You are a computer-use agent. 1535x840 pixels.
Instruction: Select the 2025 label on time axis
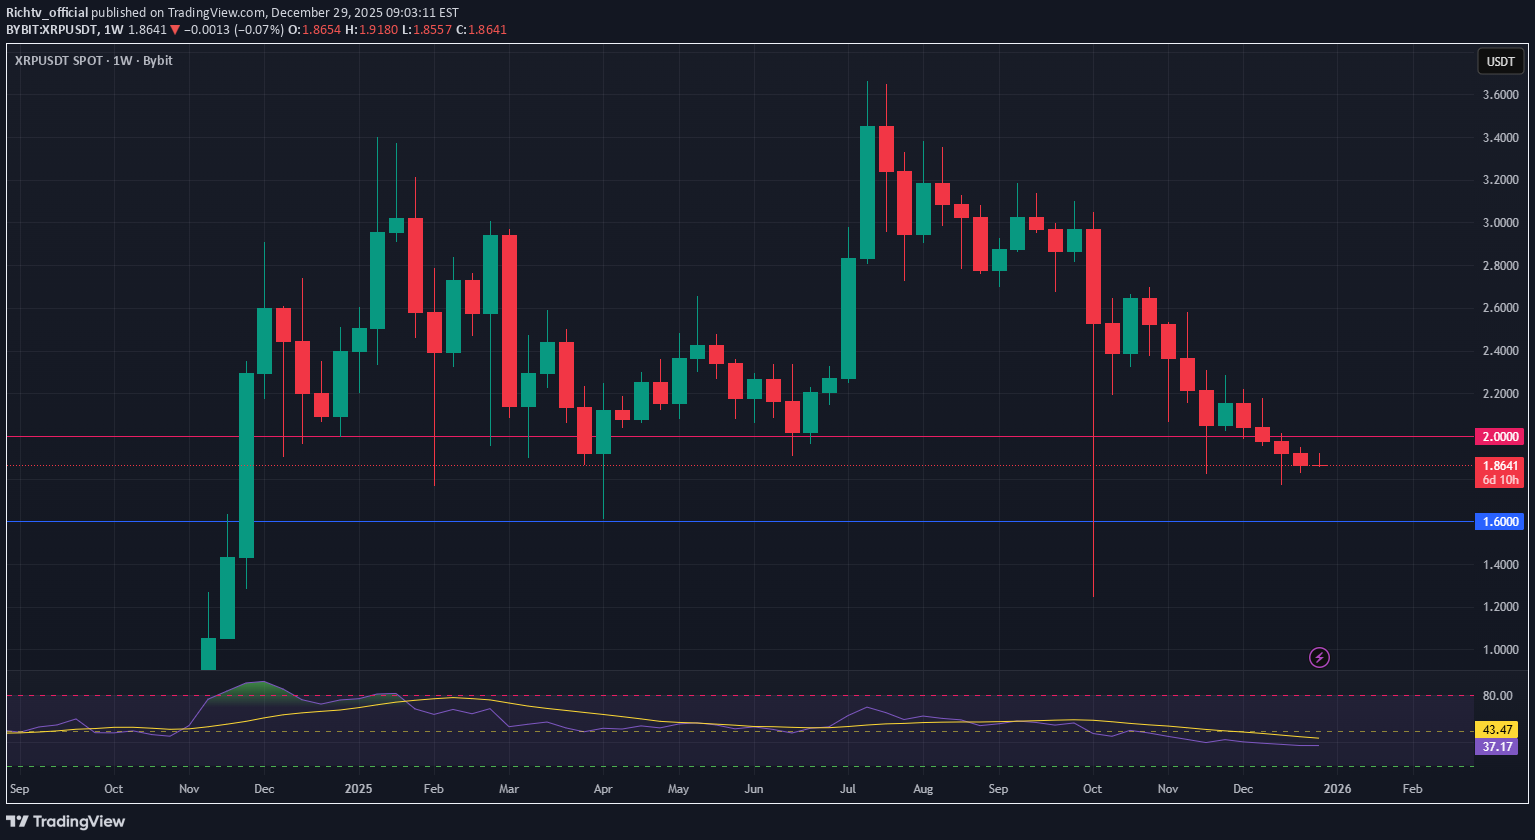357,789
